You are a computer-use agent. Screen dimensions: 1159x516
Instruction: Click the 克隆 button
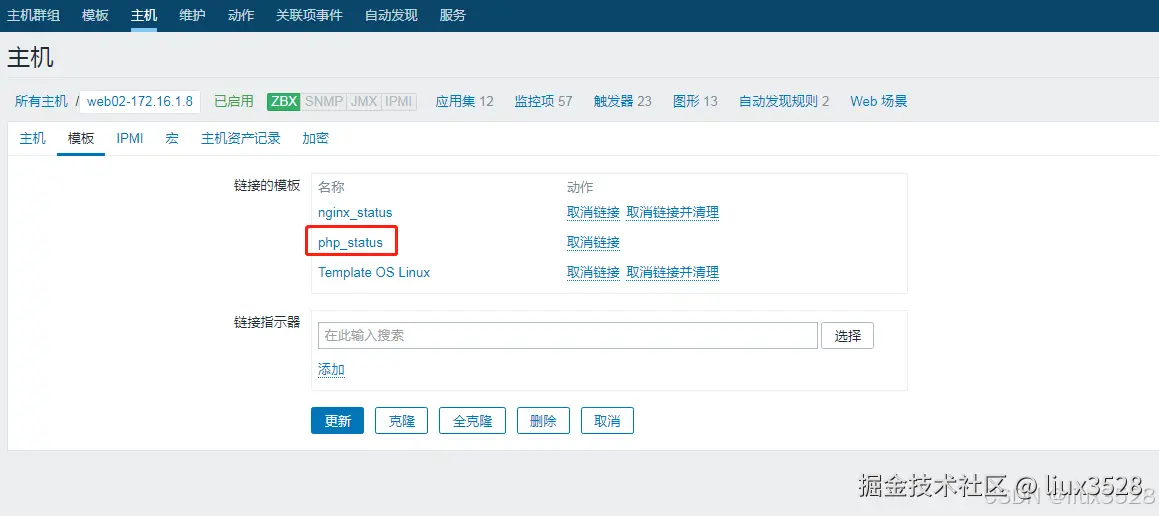coord(401,421)
